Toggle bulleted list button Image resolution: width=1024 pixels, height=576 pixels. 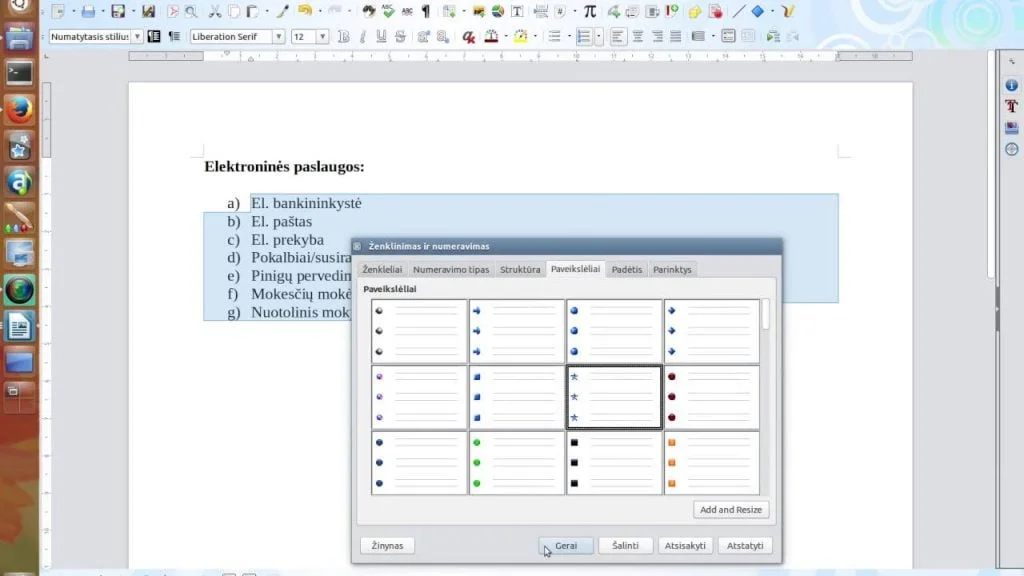[x=554, y=37]
